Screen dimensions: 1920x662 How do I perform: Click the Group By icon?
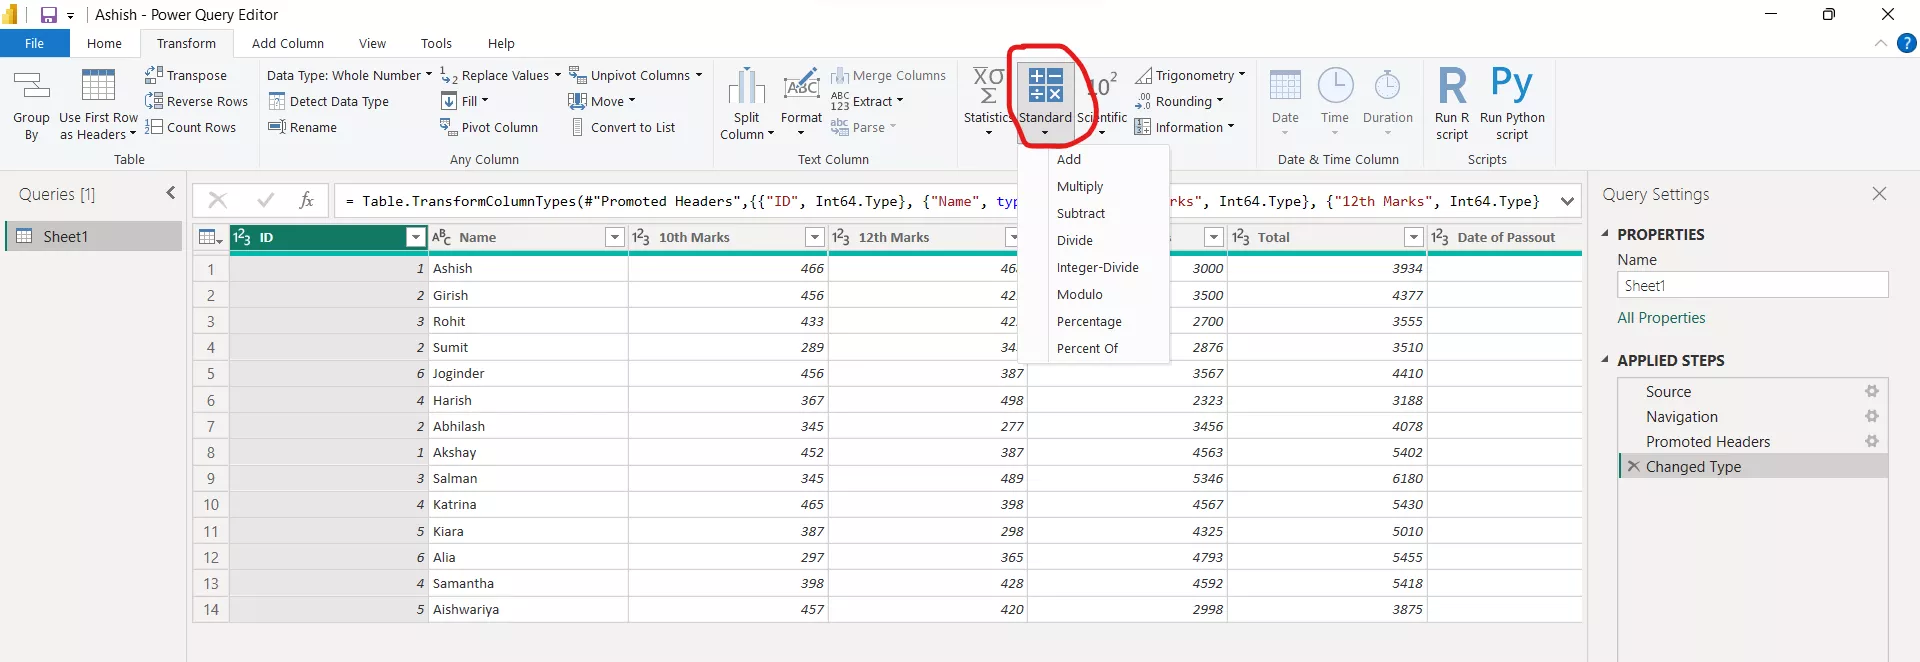point(31,86)
